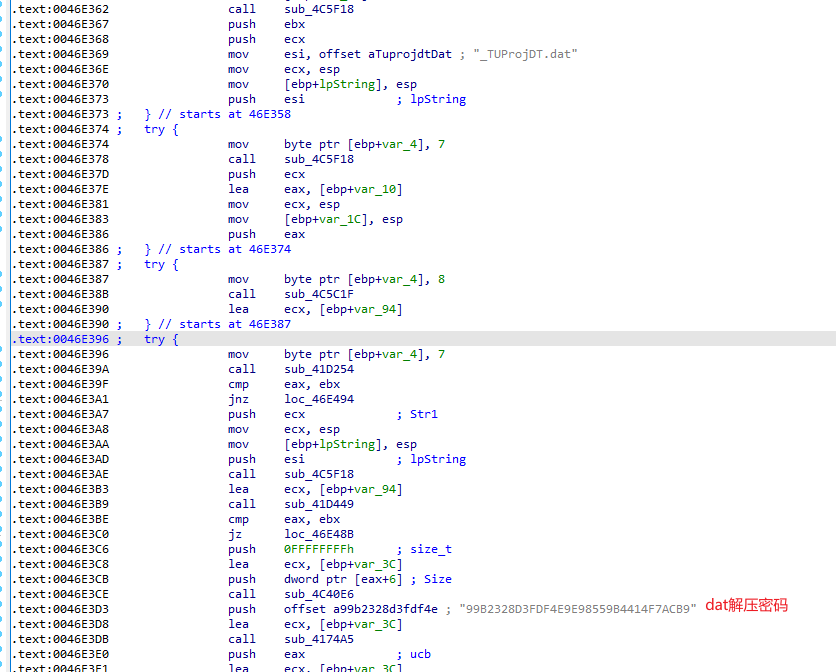Follow the jz target loc_46E48B
836x672 pixels.
pos(319,534)
